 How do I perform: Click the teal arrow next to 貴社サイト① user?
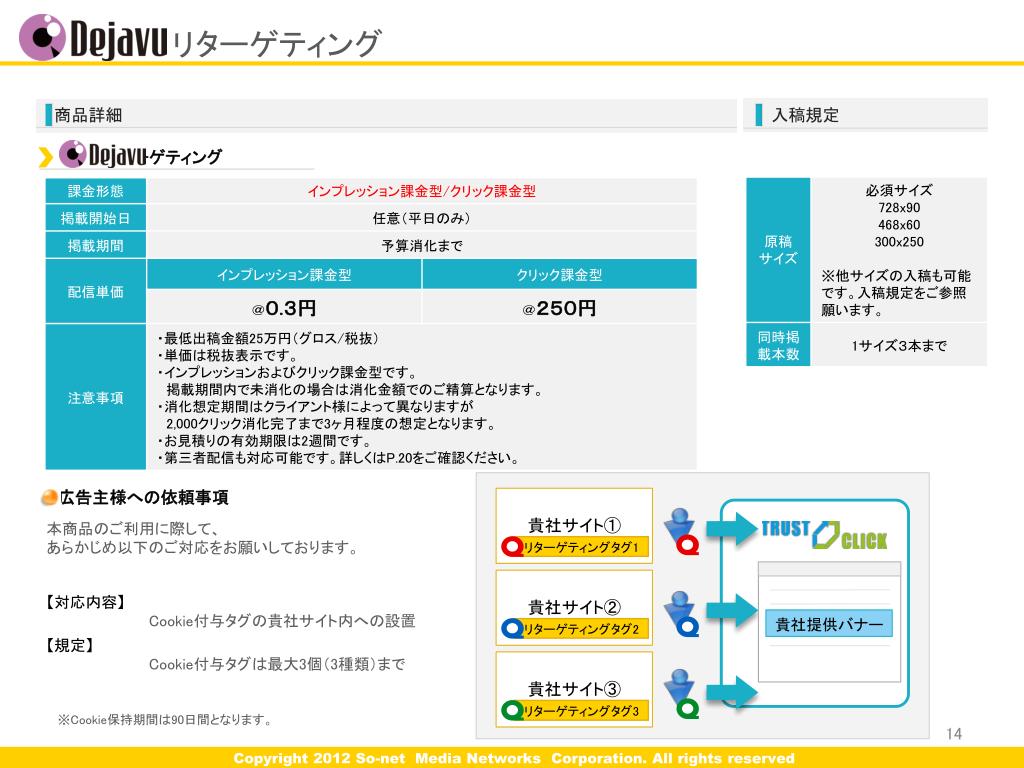[x=731, y=529]
